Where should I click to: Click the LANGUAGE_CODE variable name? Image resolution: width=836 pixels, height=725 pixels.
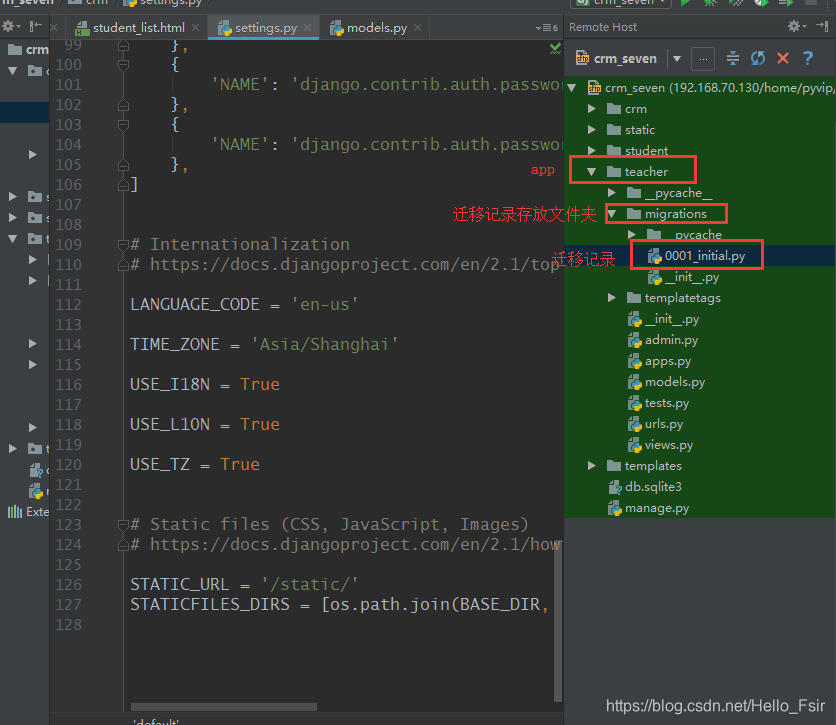(195, 304)
